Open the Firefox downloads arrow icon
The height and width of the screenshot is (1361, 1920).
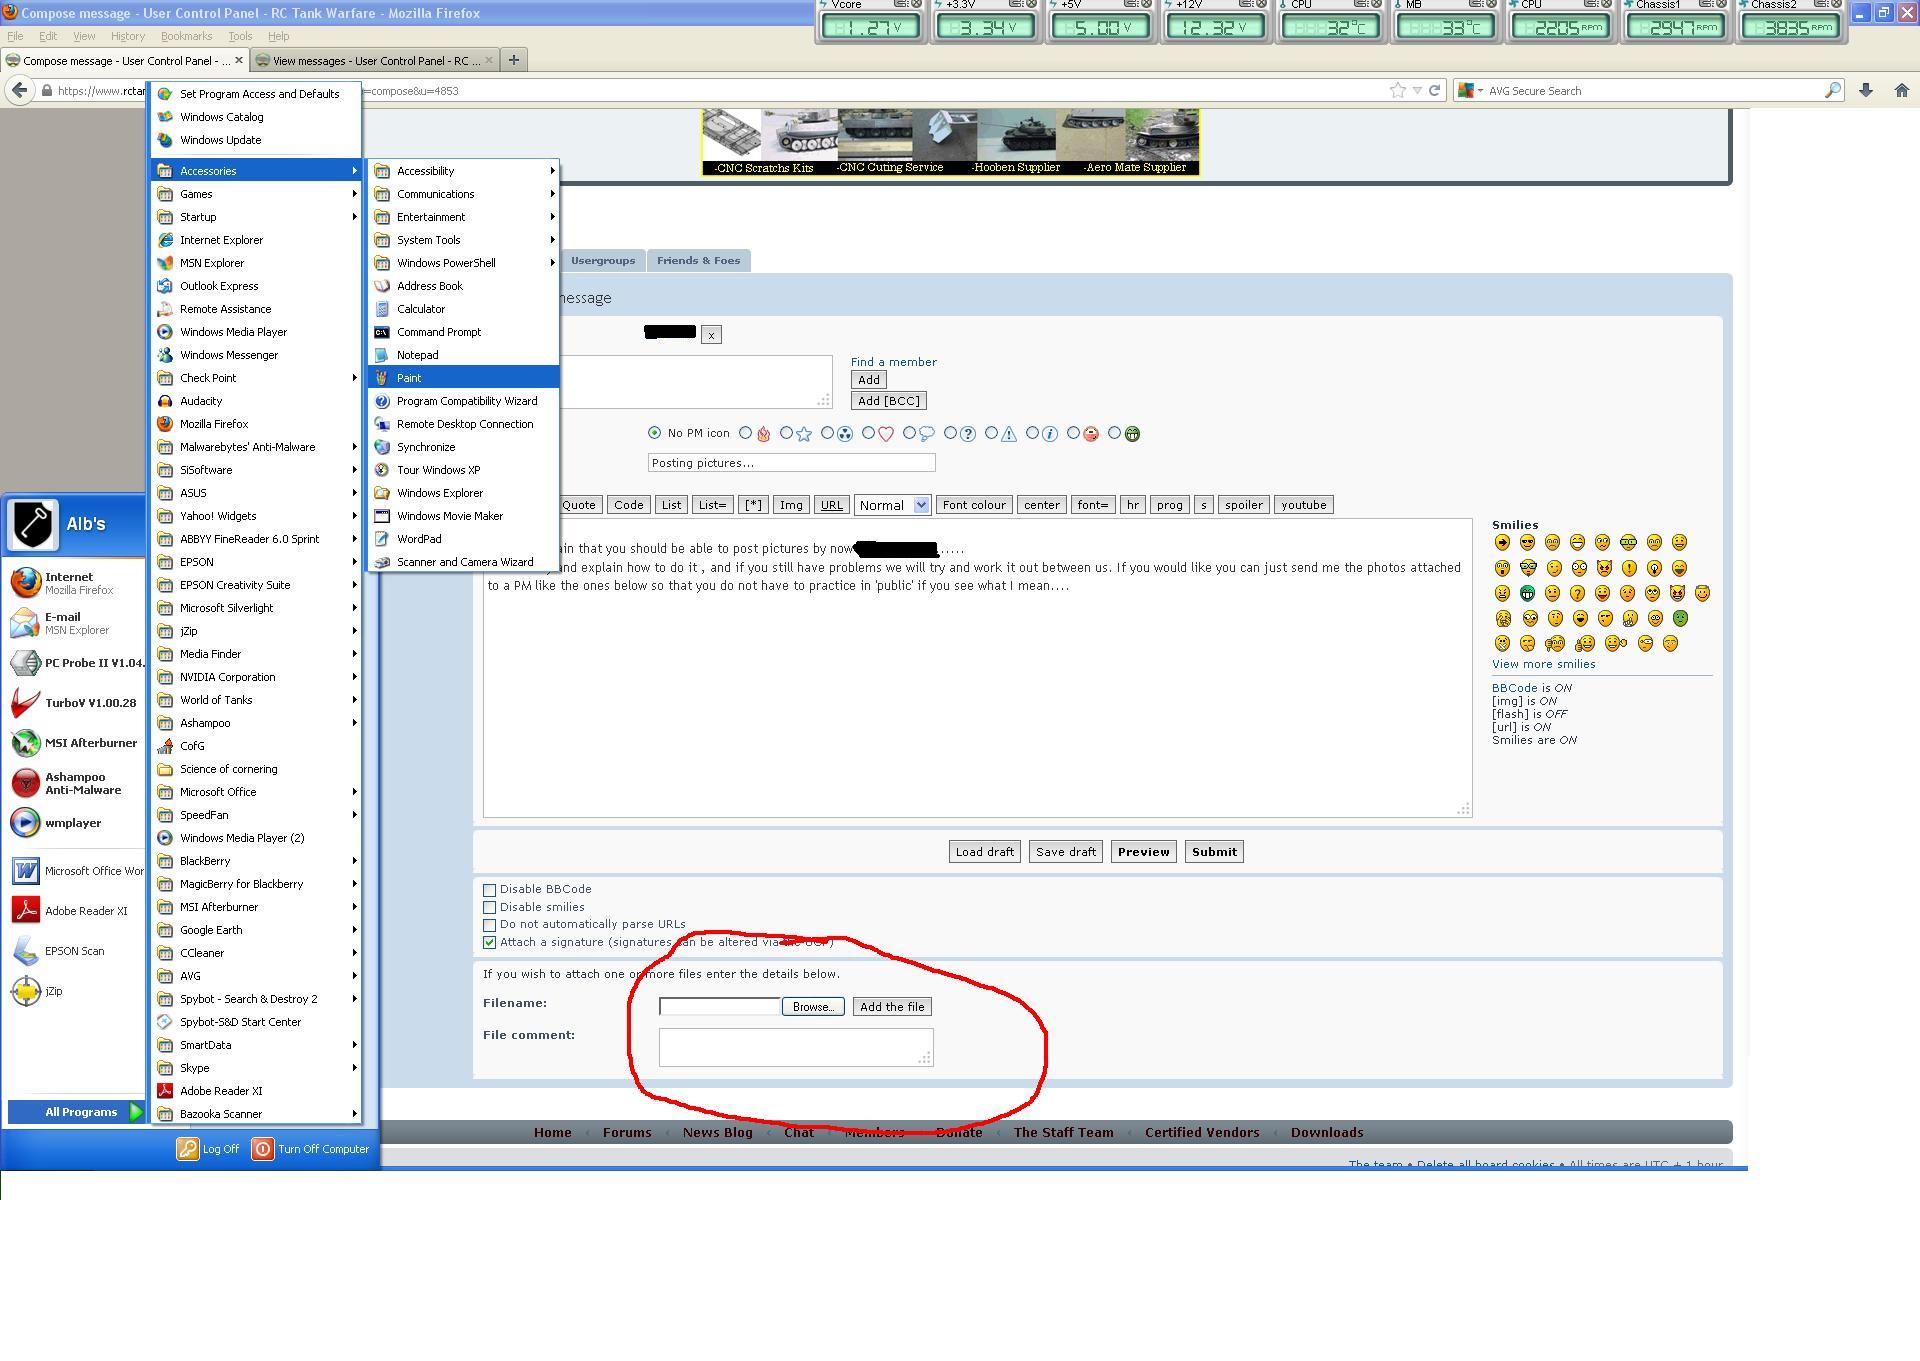[1865, 91]
